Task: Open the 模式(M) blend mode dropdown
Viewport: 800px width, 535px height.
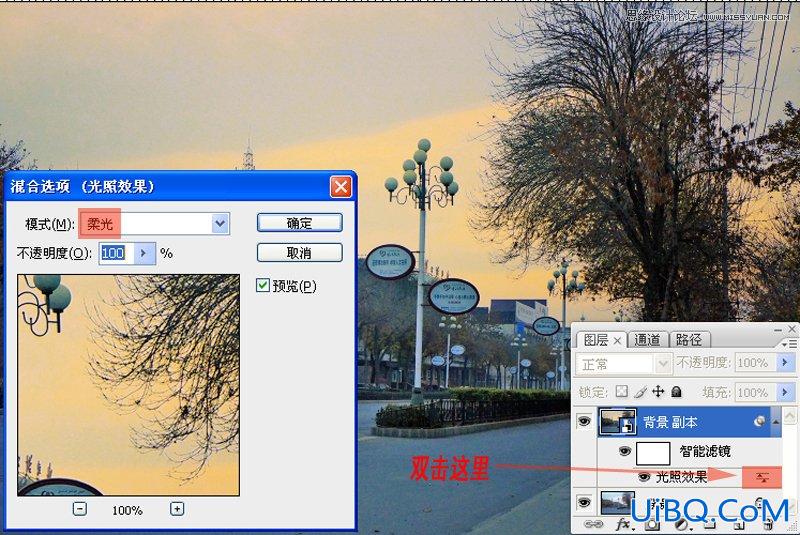Action: click(220, 223)
